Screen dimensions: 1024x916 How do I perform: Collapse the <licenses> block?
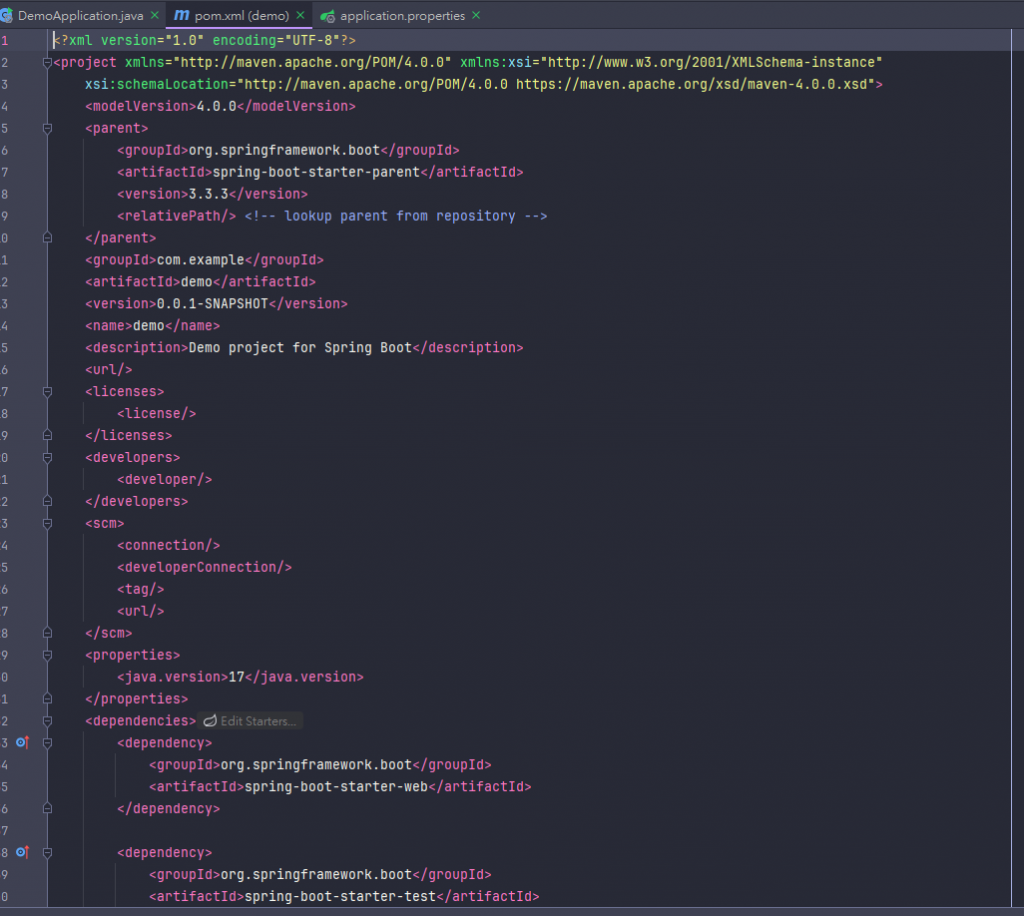click(x=47, y=392)
